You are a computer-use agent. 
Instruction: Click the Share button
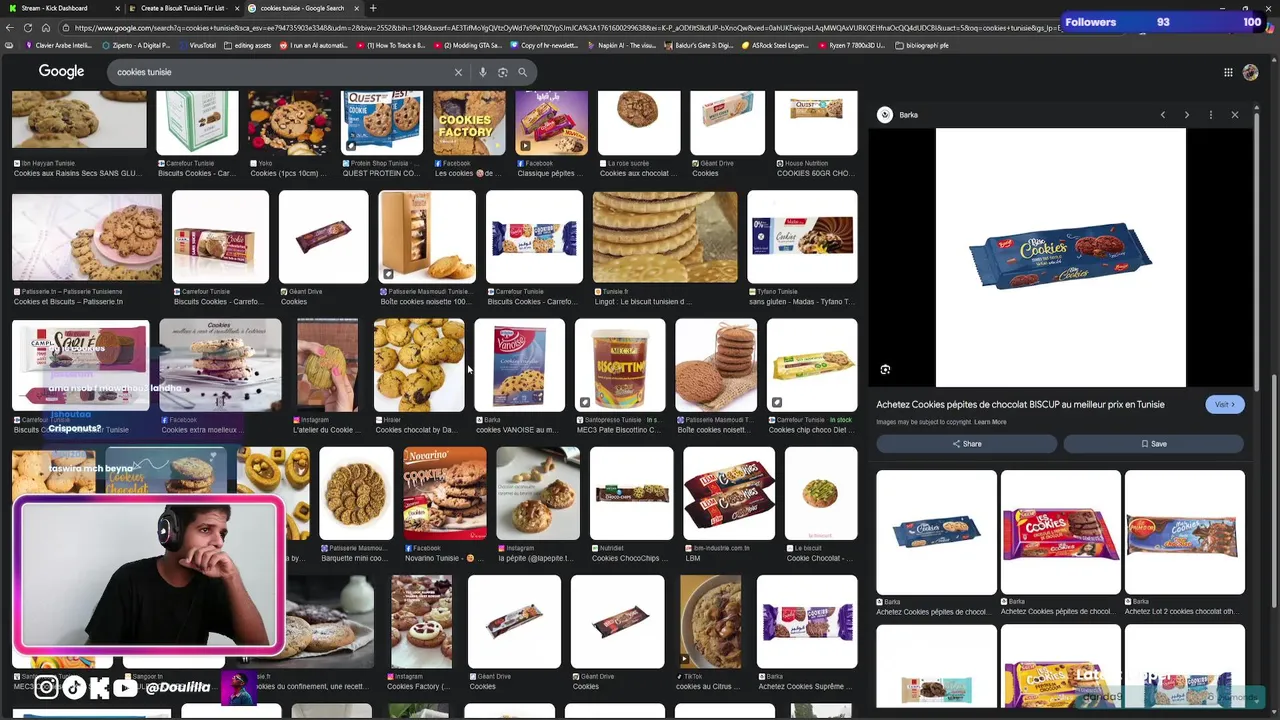(966, 444)
